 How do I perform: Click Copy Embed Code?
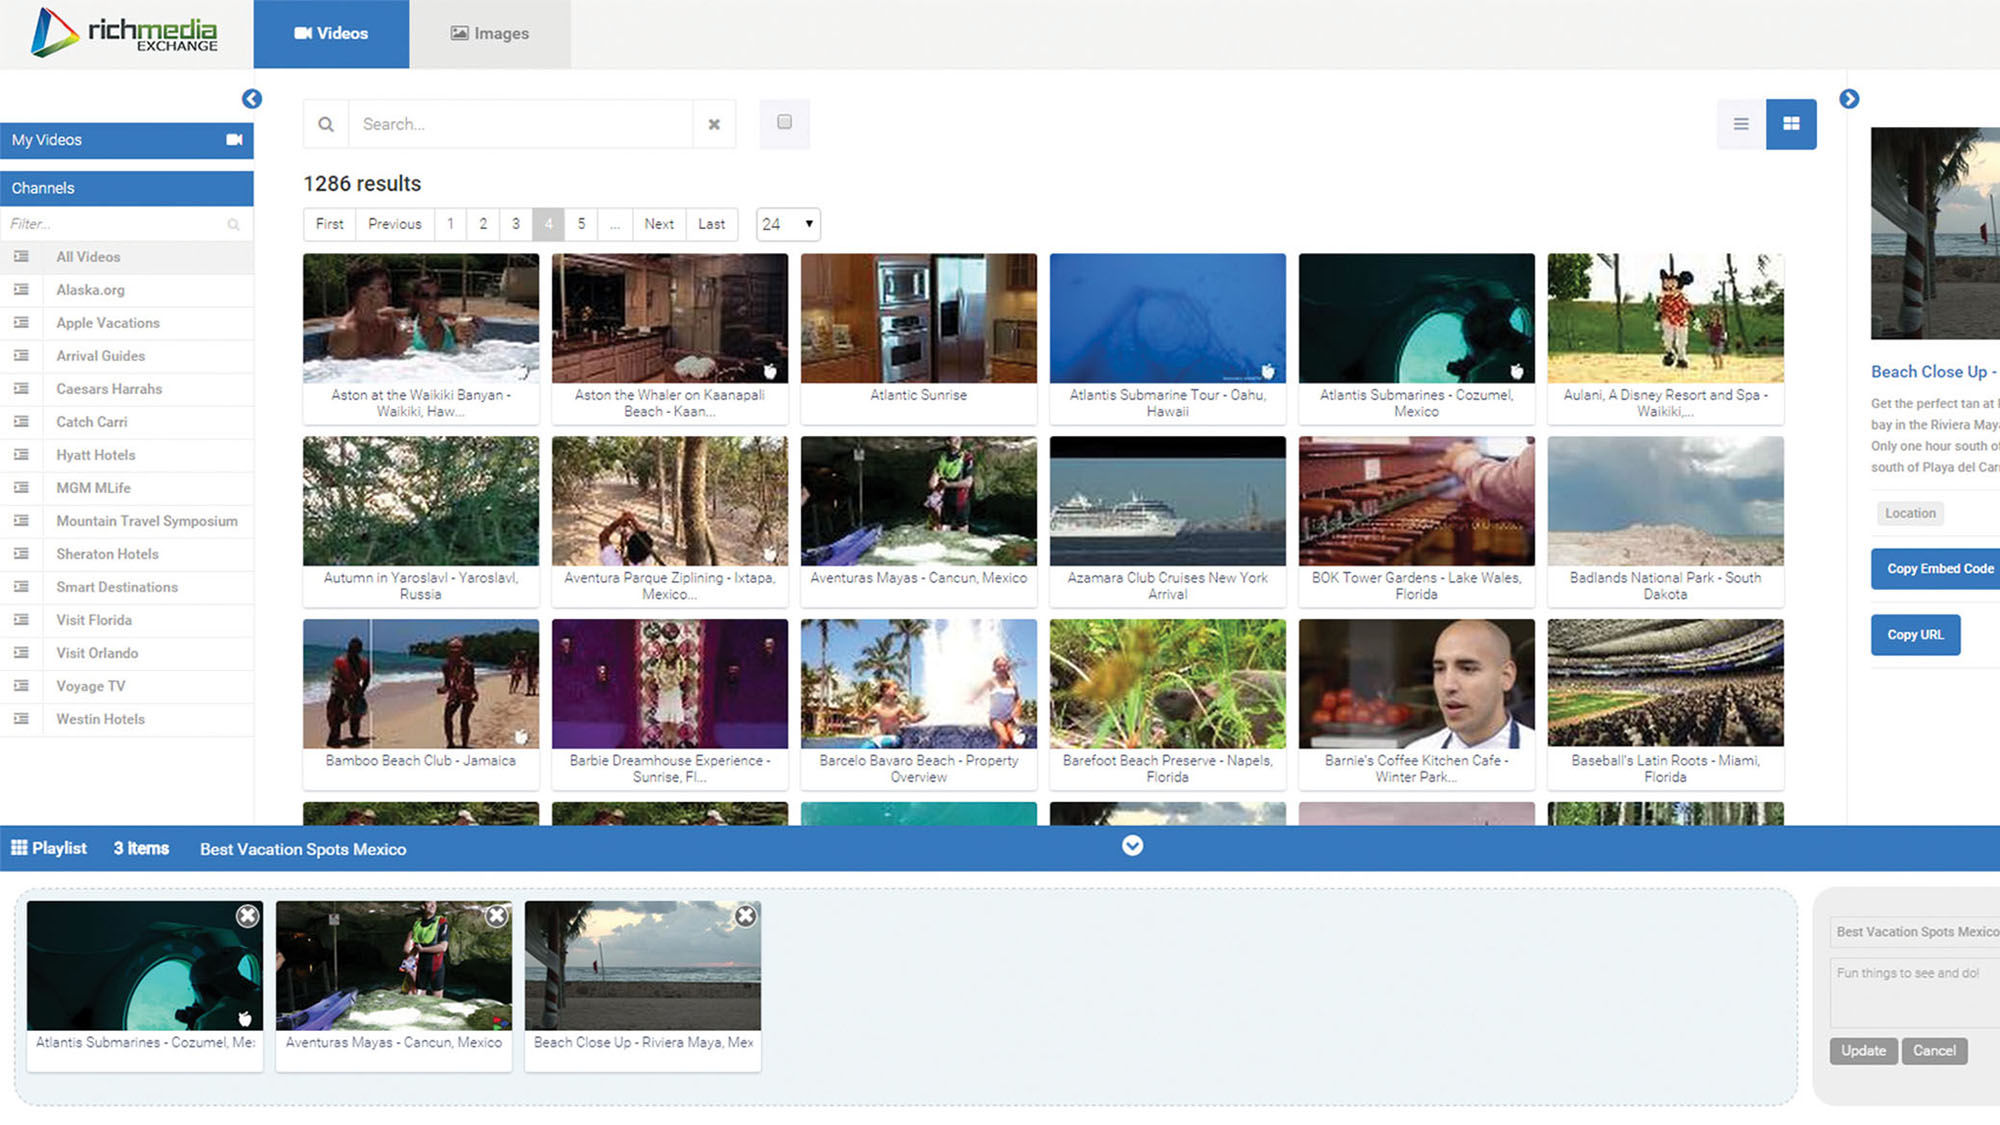coord(1937,569)
